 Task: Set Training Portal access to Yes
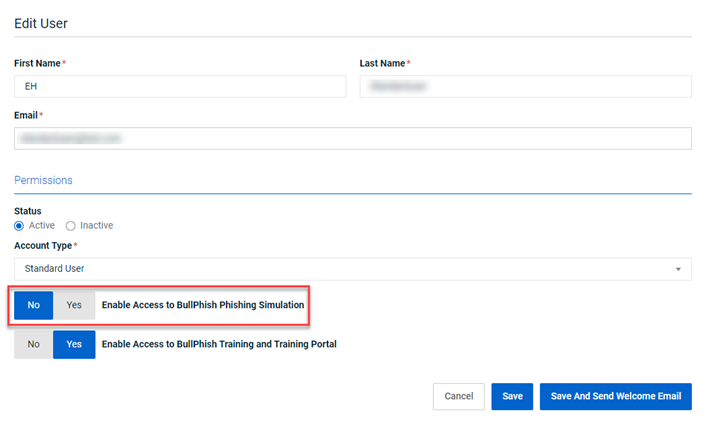pyautogui.click(x=74, y=344)
